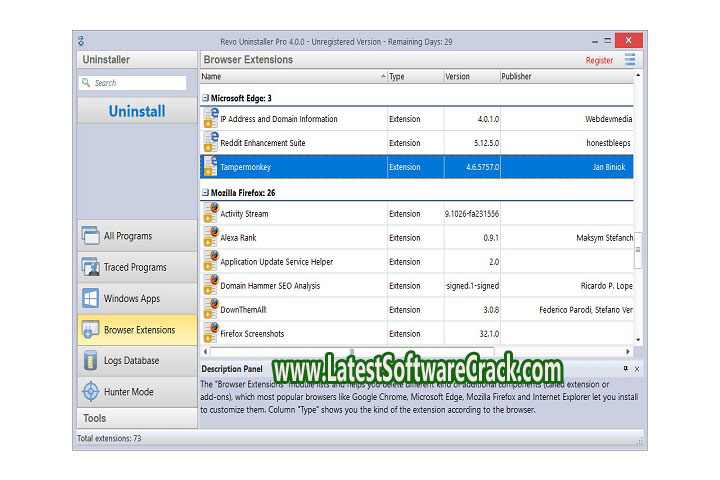
Task: Sort by the Version column header
Action: 472,76
